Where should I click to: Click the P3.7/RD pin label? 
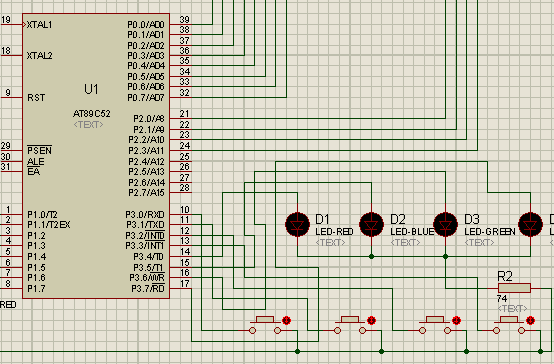tap(148, 288)
